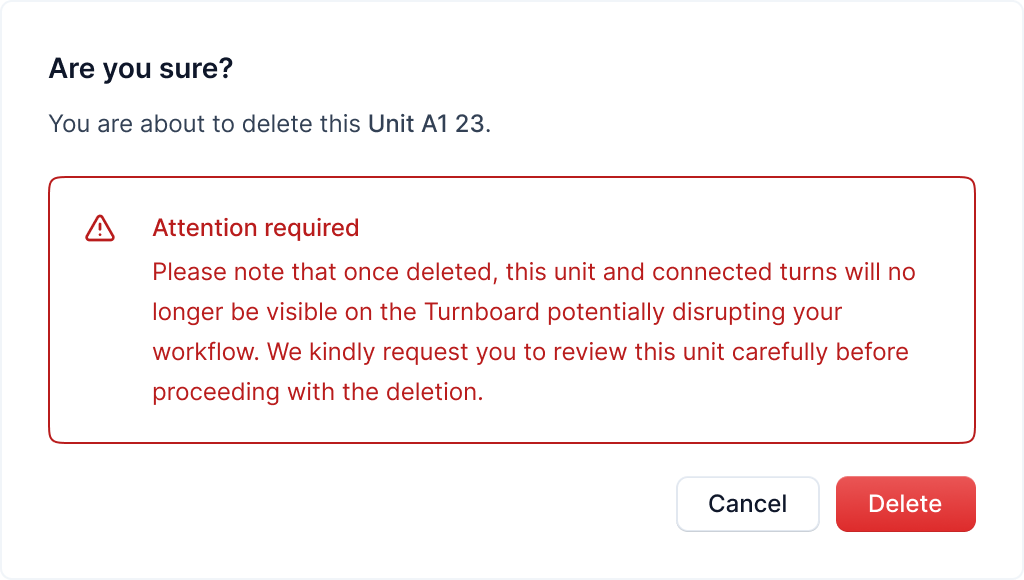Click the word "Turnboard" in the alert
The image size is (1024, 580).
pyautogui.click(x=483, y=312)
